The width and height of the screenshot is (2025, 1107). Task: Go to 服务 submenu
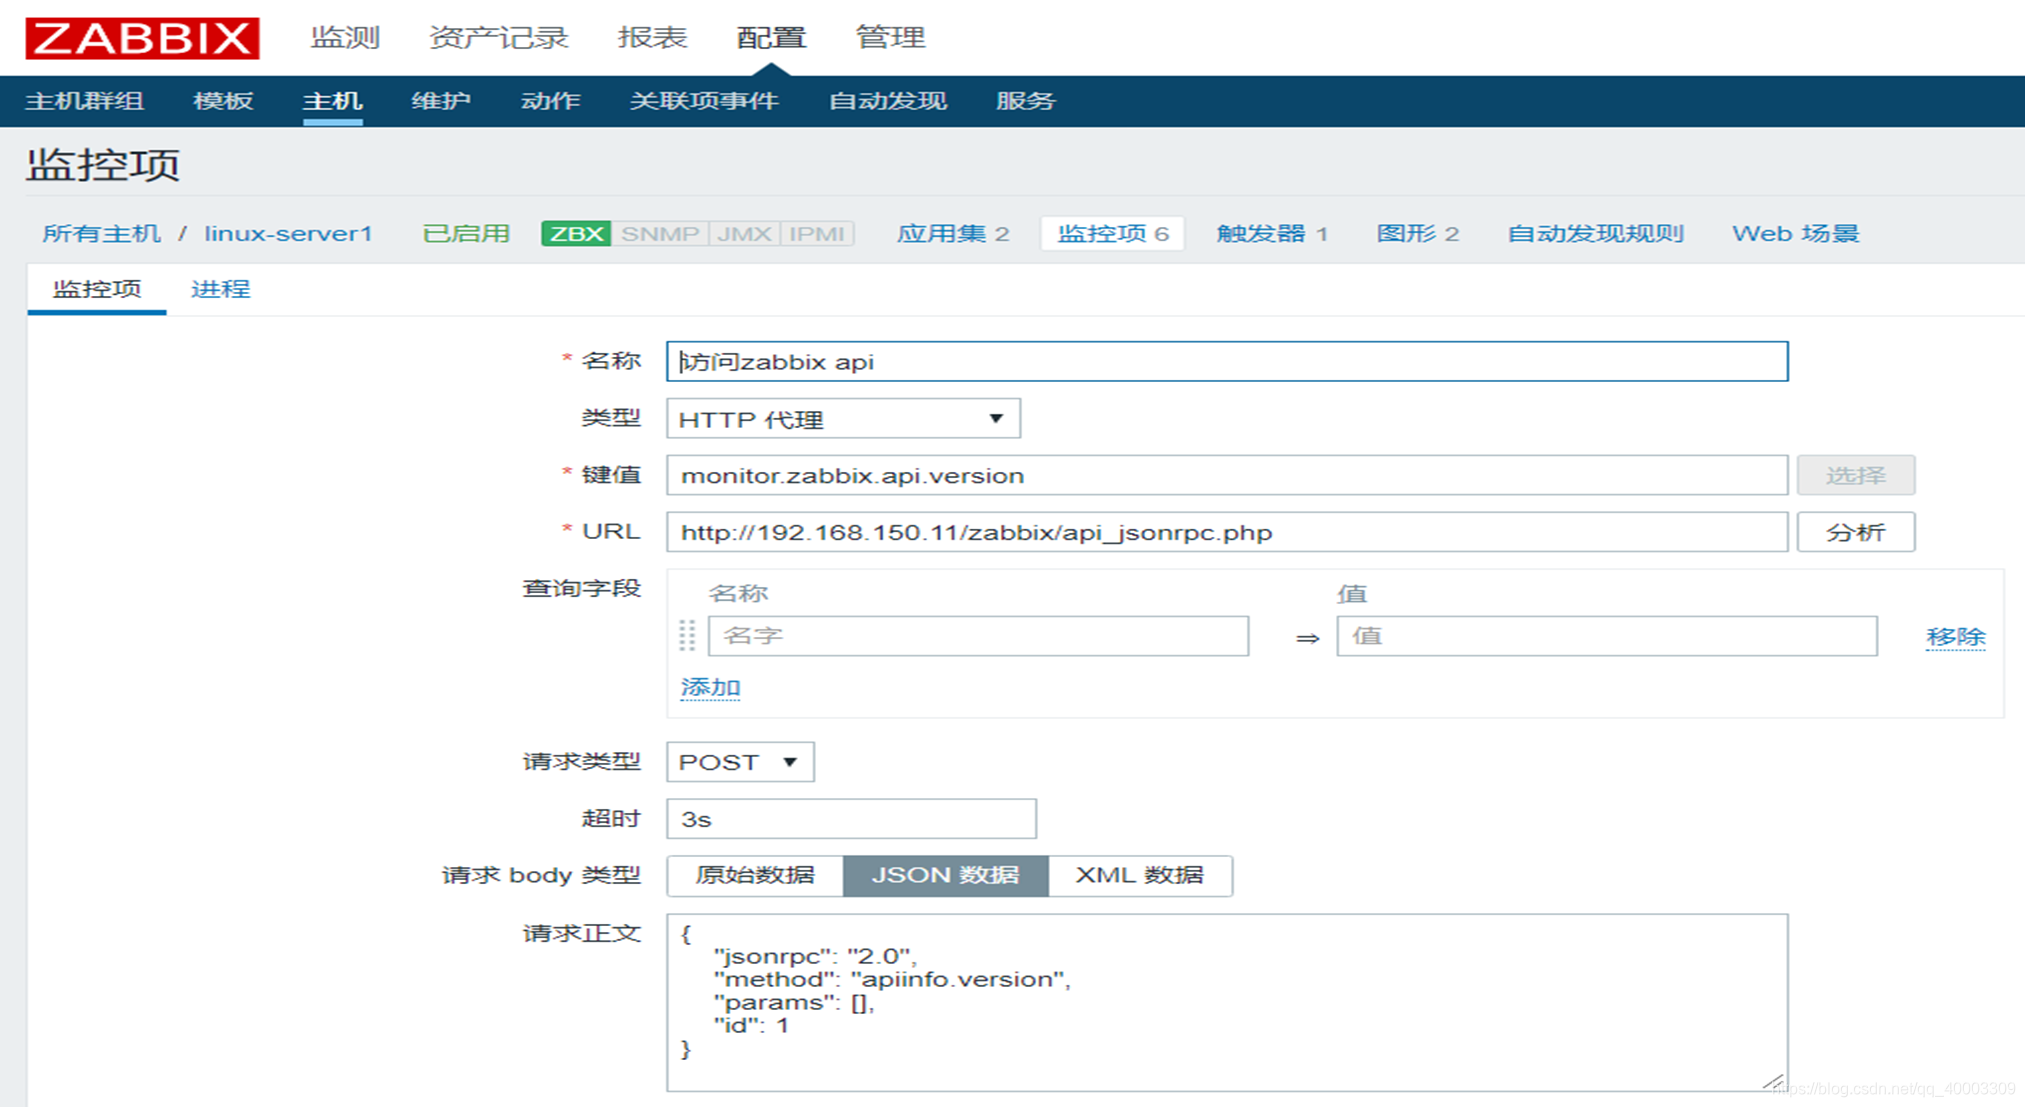point(1026,101)
